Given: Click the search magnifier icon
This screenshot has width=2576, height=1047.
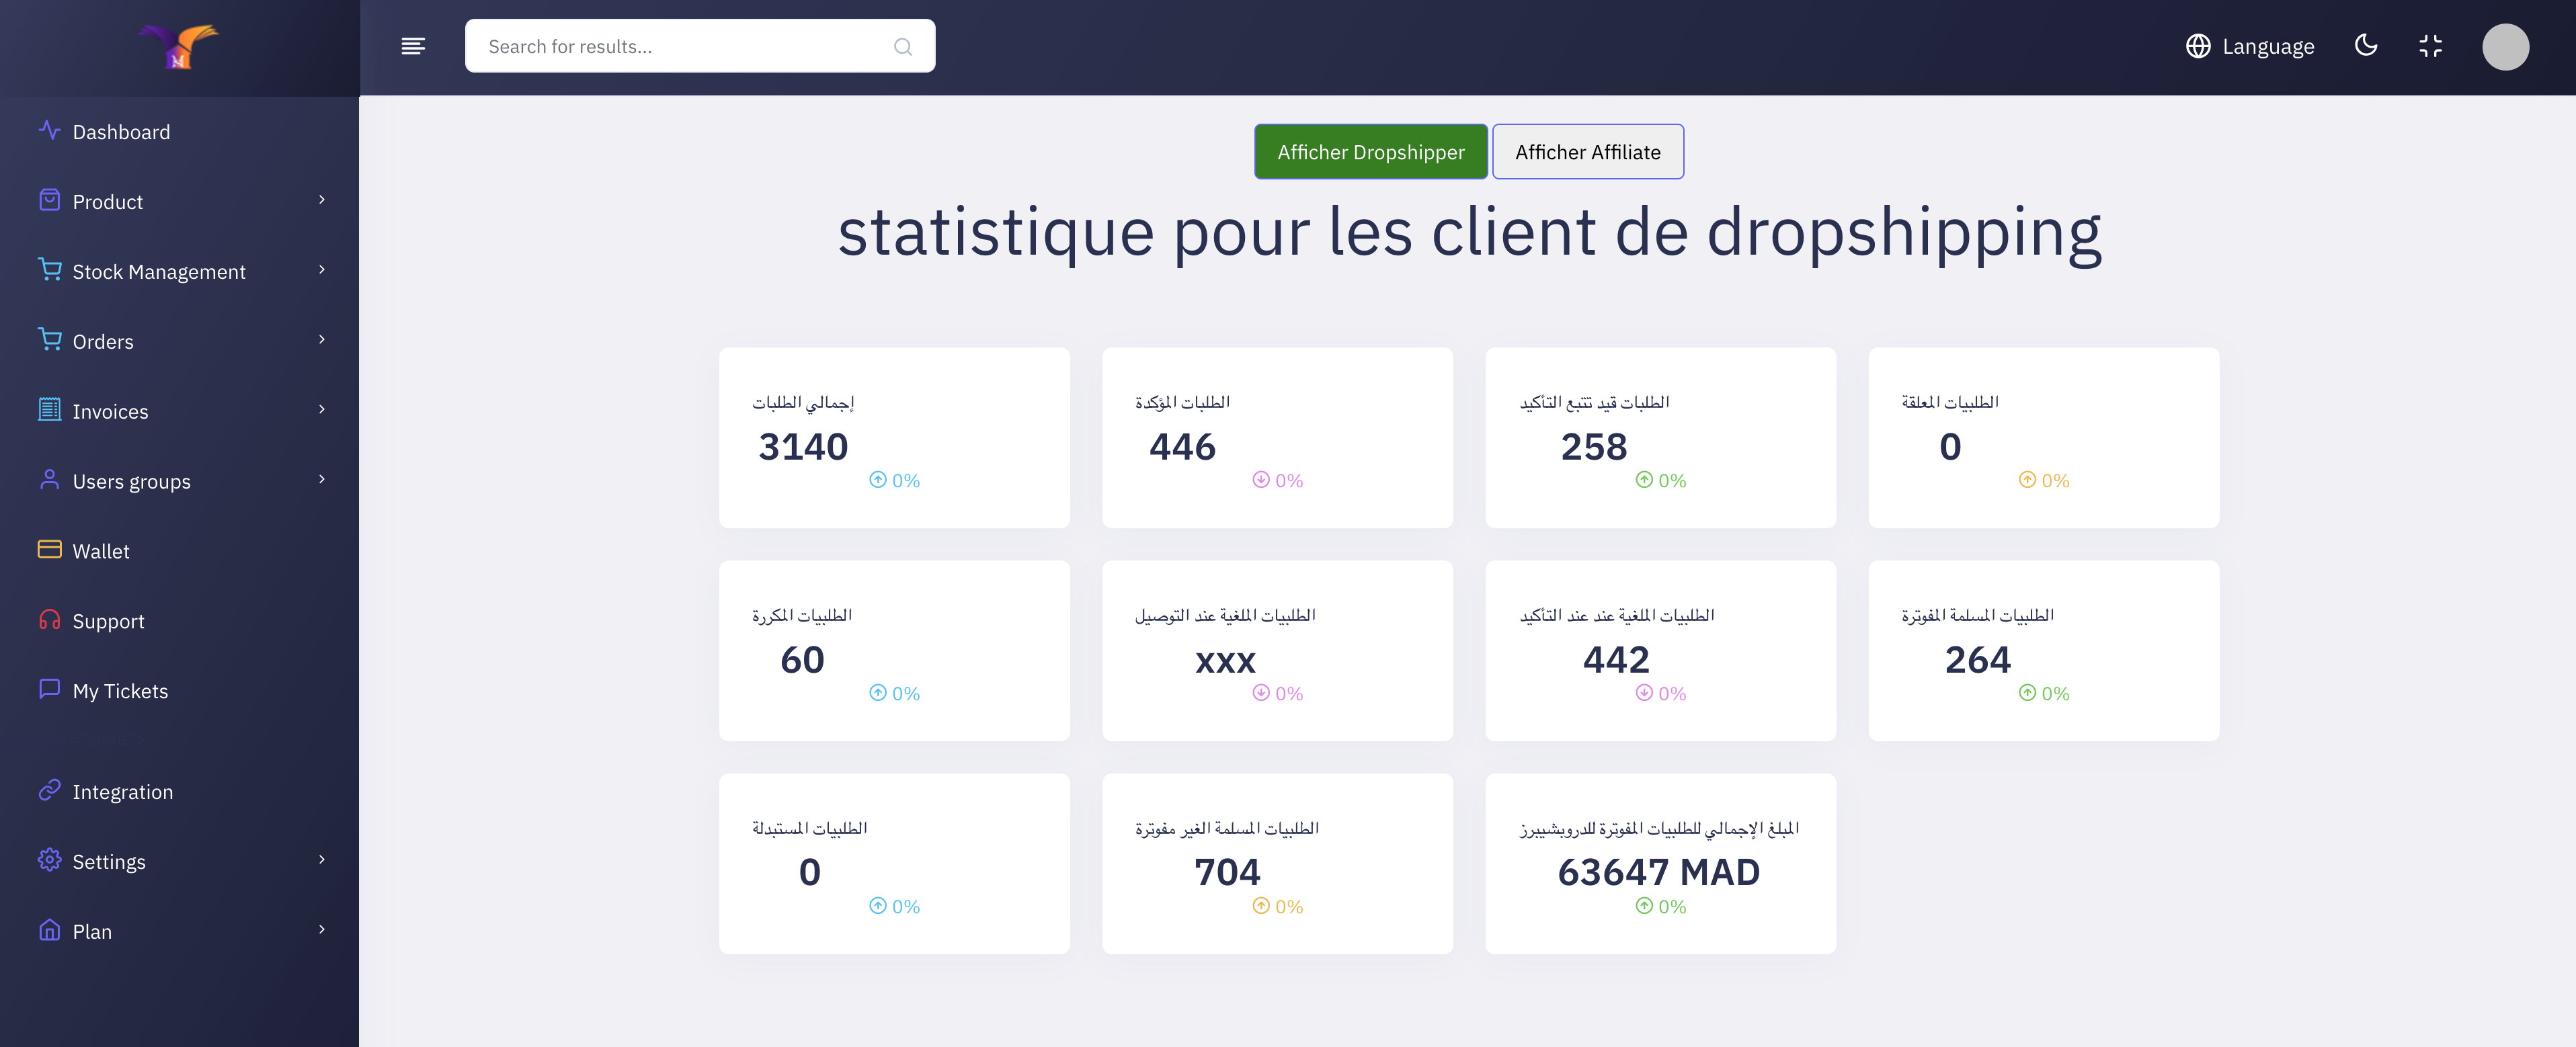Looking at the screenshot, I should point(902,47).
